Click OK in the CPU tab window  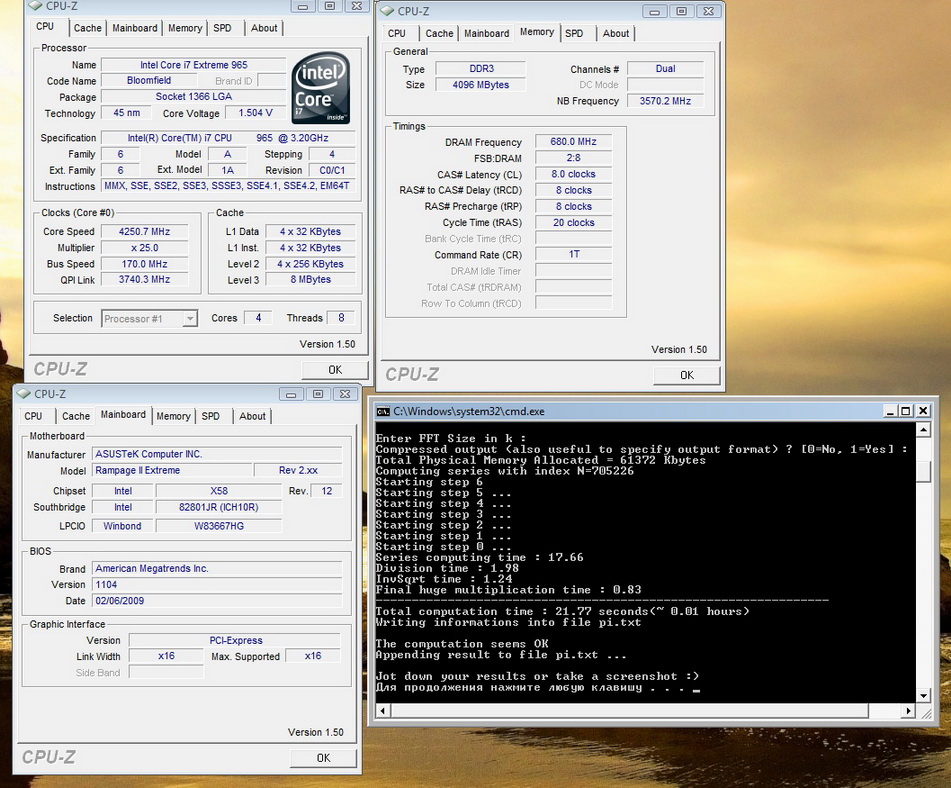point(335,369)
